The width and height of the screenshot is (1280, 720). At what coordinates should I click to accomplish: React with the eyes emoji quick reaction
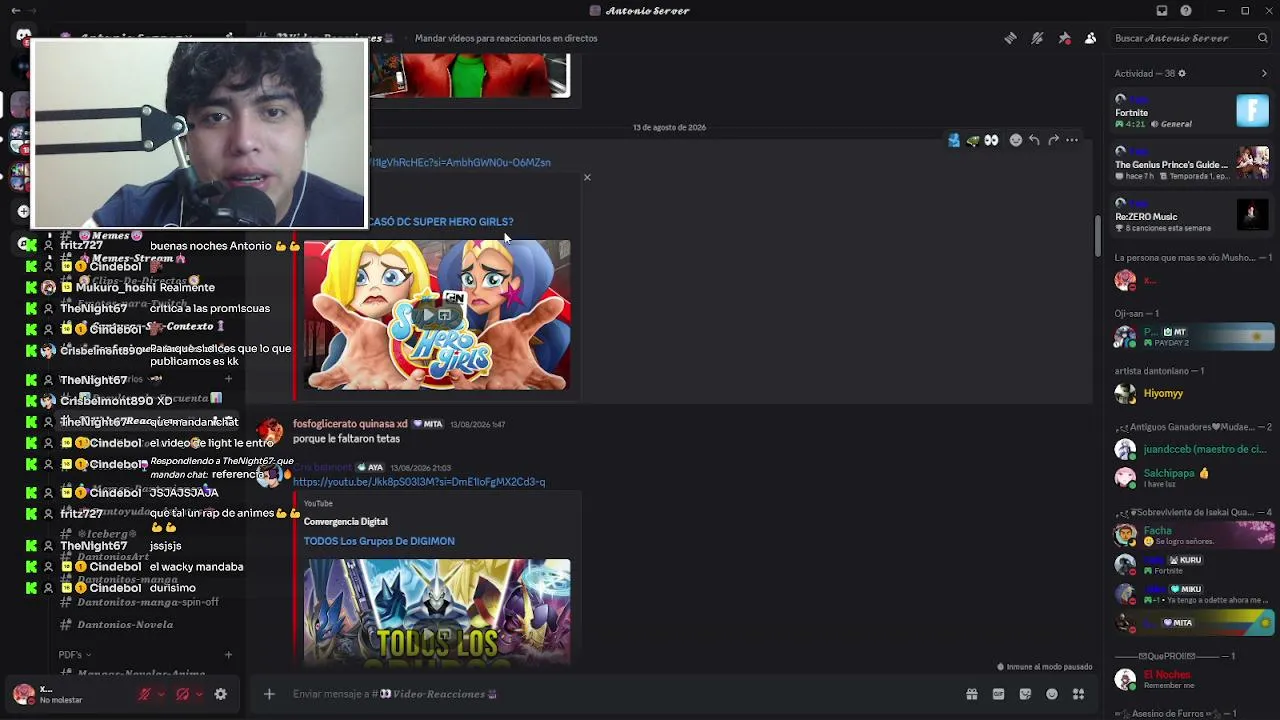coord(991,141)
